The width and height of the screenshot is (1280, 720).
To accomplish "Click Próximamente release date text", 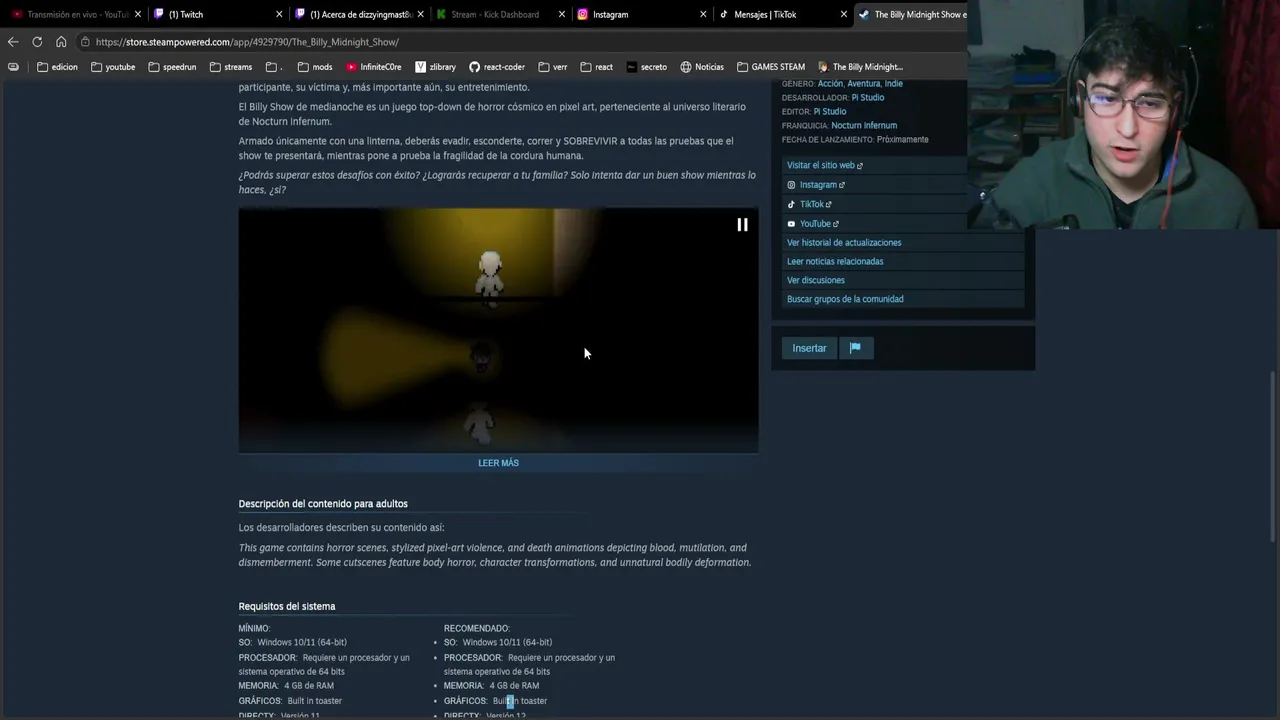I will (903, 140).
